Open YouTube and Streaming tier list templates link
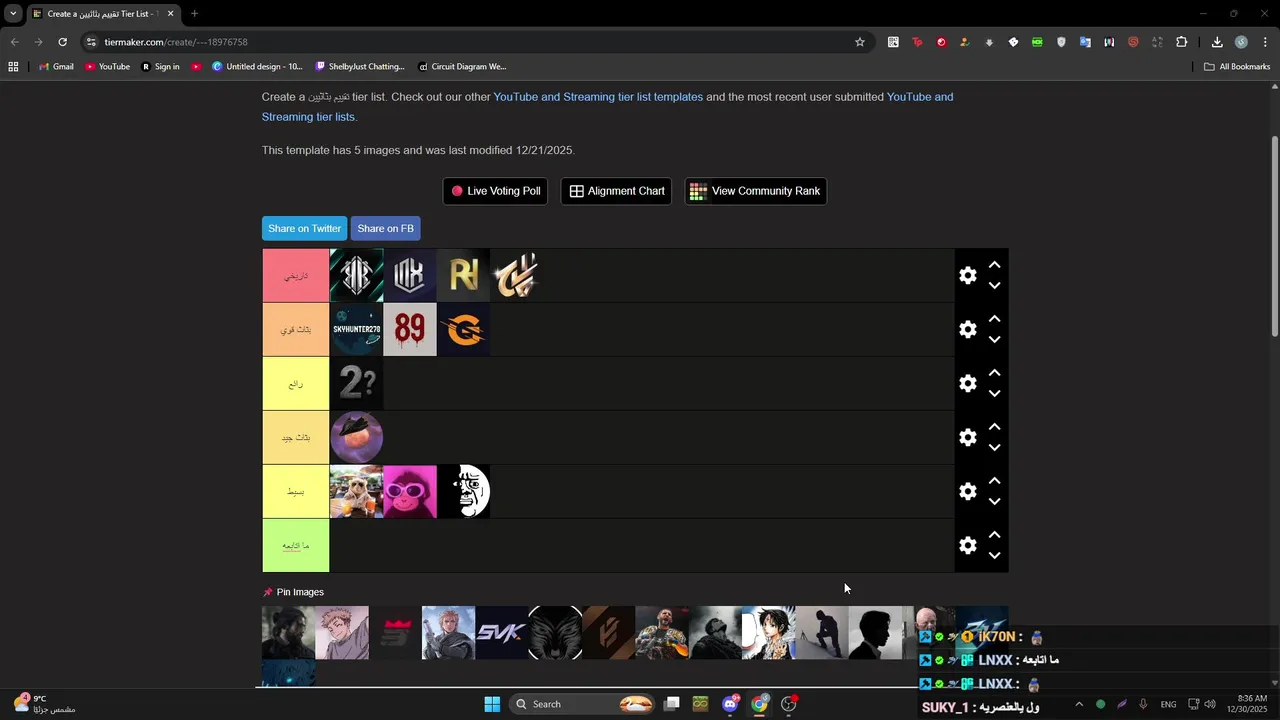 [x=598, y=97]
